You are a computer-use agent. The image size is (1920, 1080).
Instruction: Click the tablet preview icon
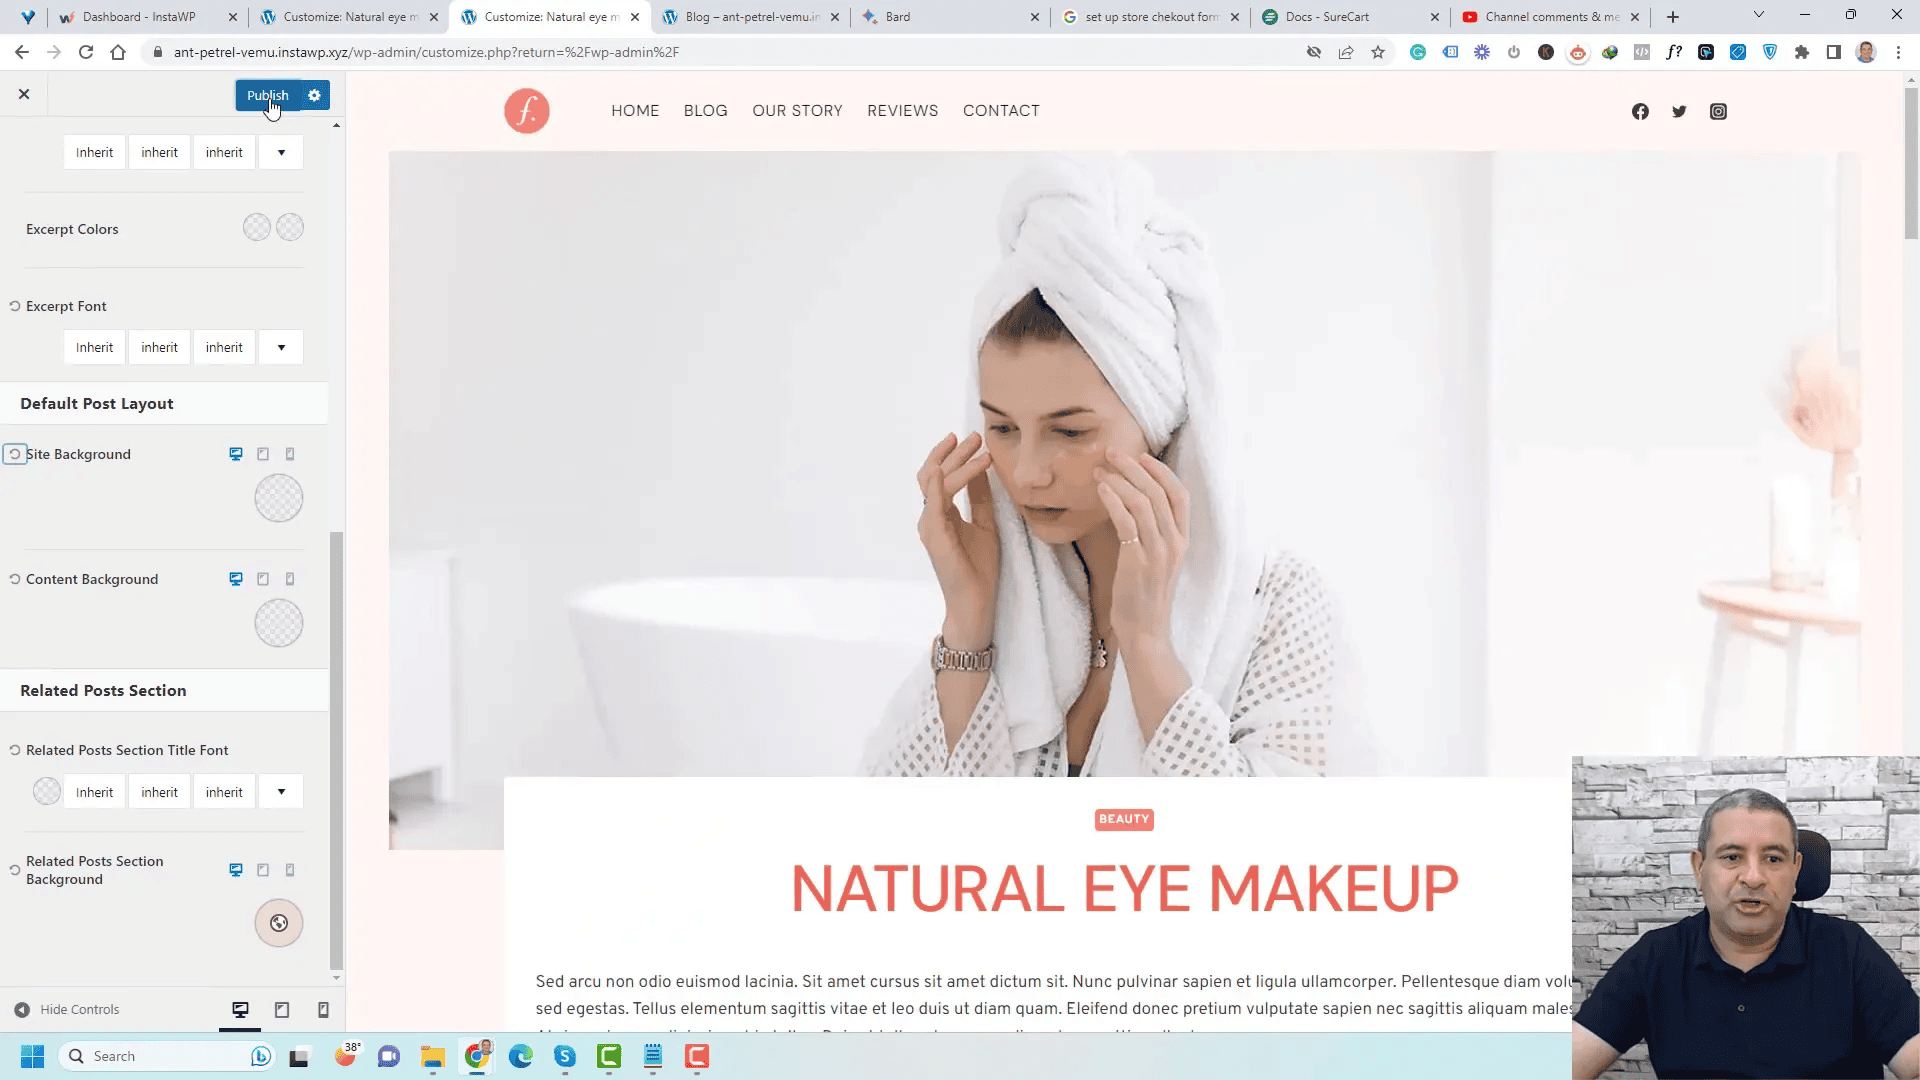click(x=281, y=1009)
